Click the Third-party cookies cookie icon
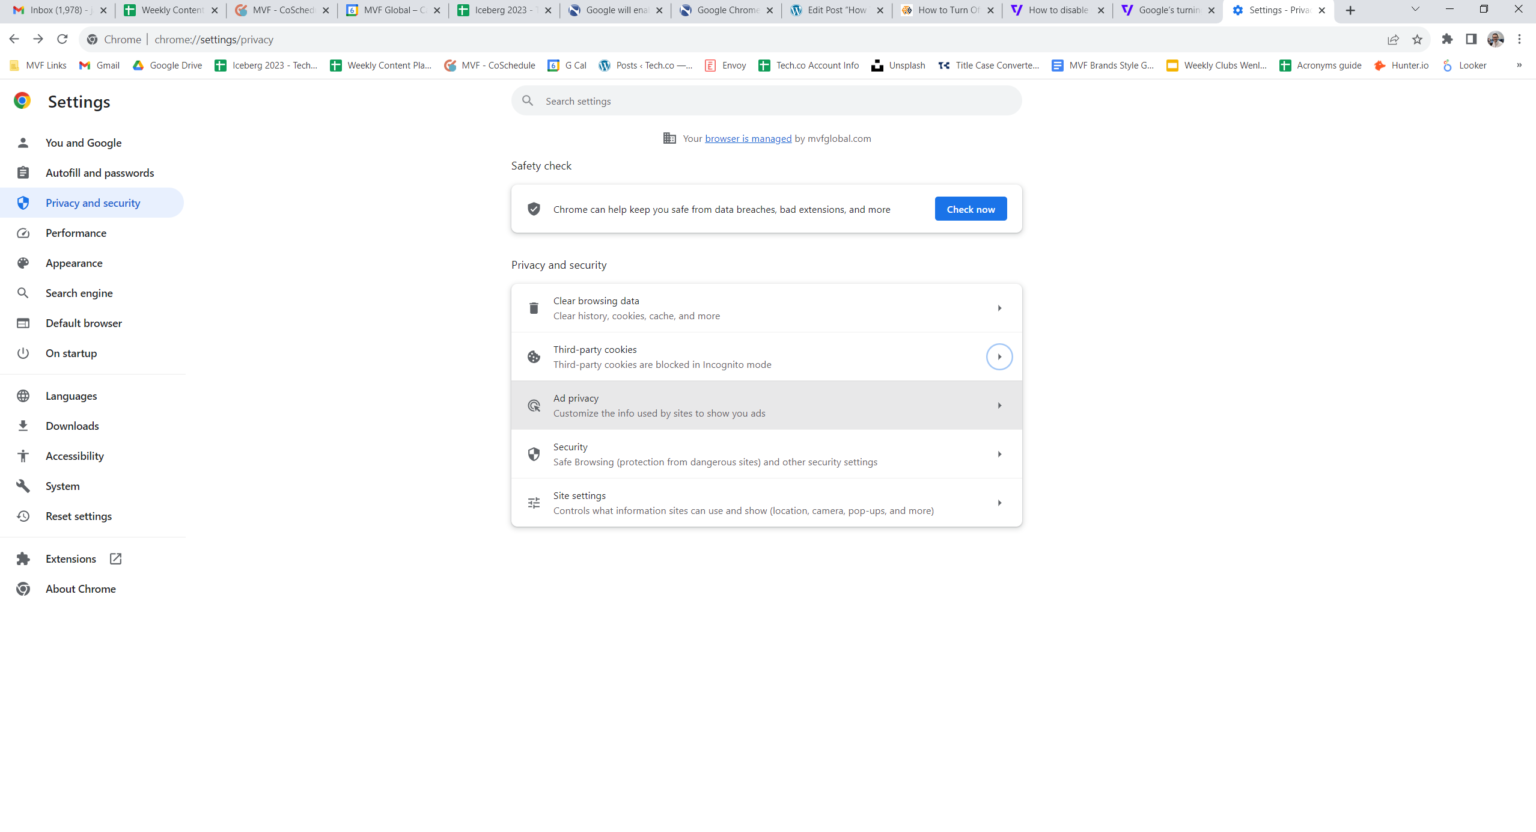1536x832 pixels. (x=533, y=356)
